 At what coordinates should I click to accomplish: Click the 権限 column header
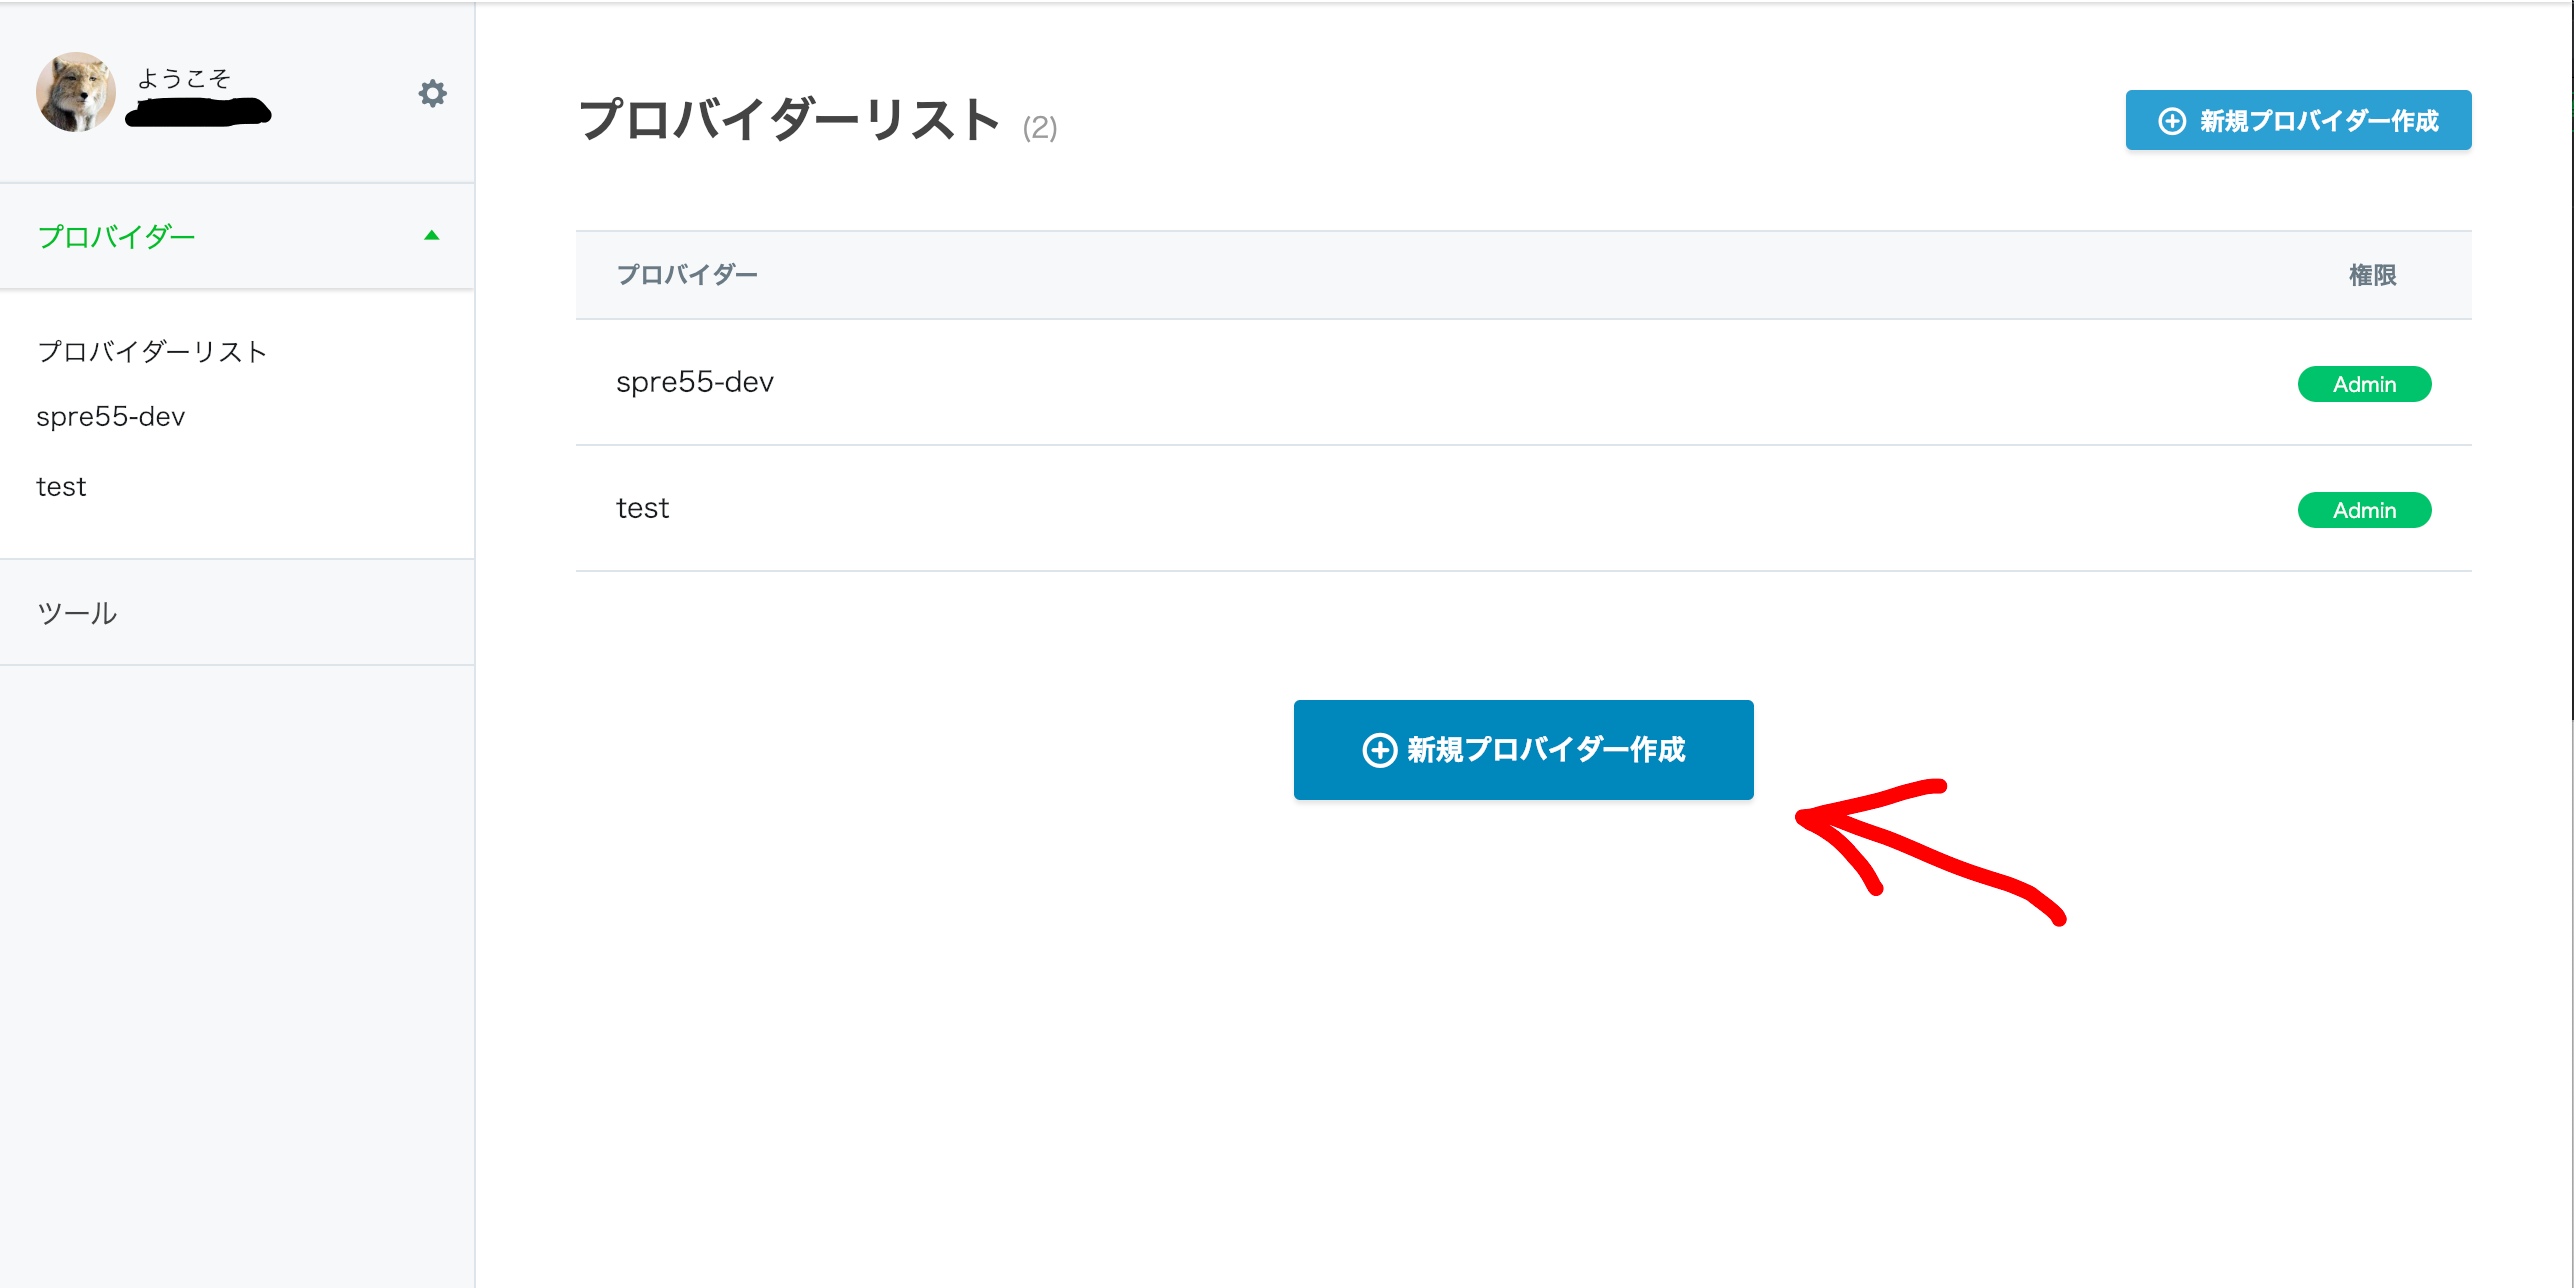coord(2371,276)
